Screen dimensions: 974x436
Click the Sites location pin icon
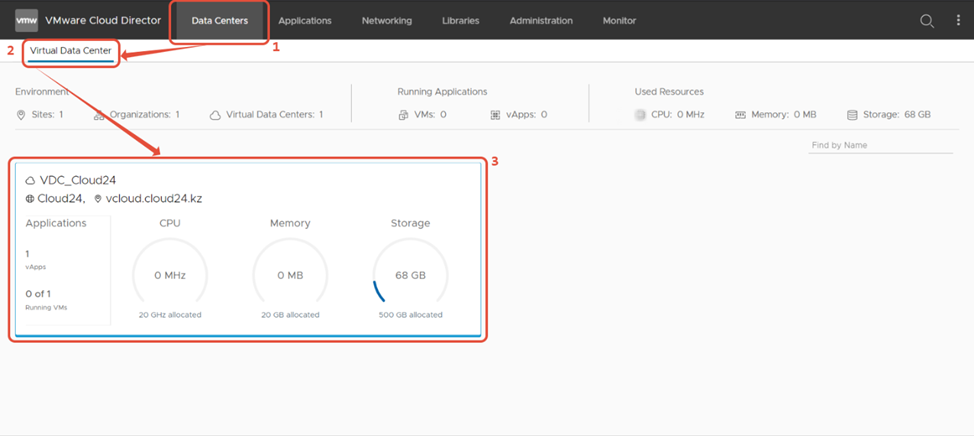pos(21,115)
